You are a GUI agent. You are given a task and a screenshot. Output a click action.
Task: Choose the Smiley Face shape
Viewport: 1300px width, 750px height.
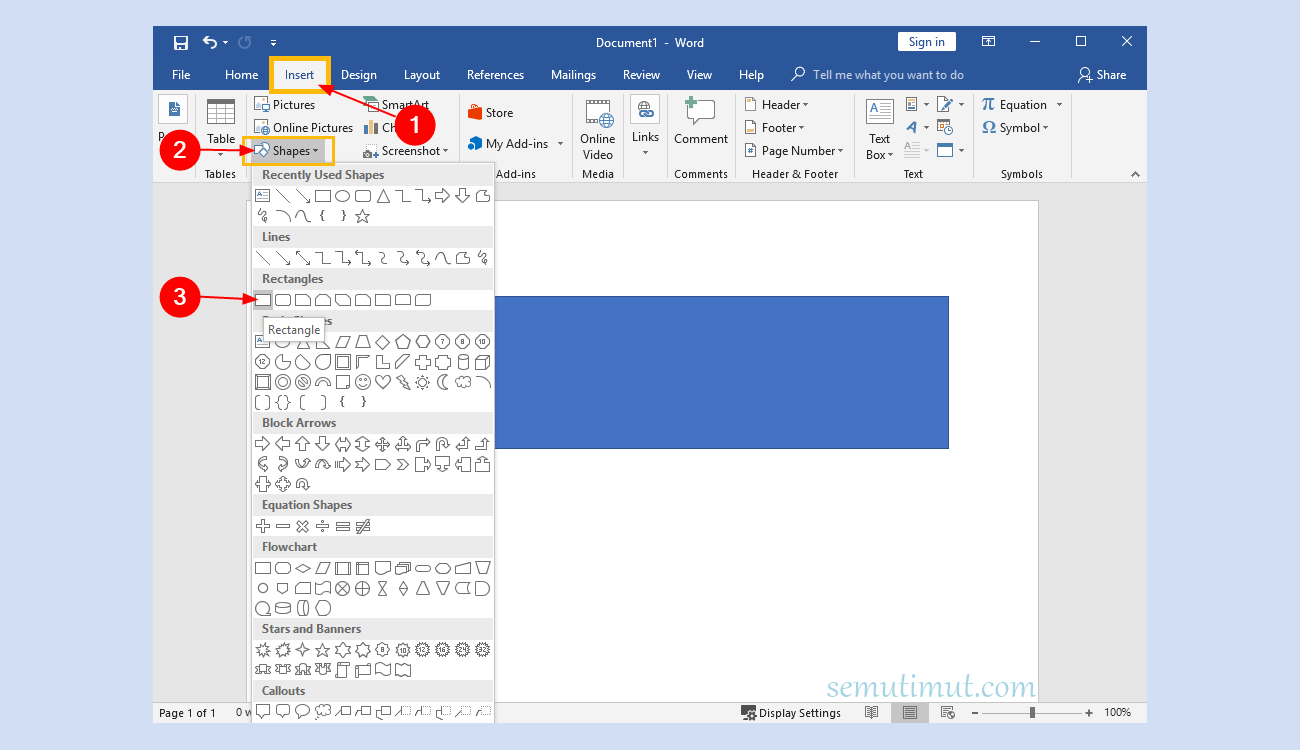click(363, 382)
